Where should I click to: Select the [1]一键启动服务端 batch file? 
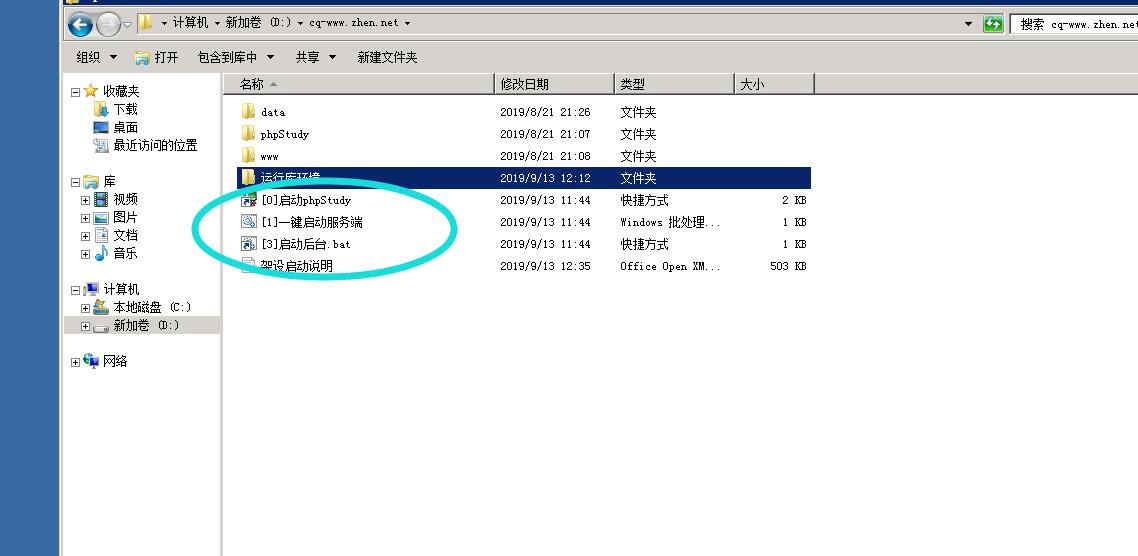(x=311, y=222)
